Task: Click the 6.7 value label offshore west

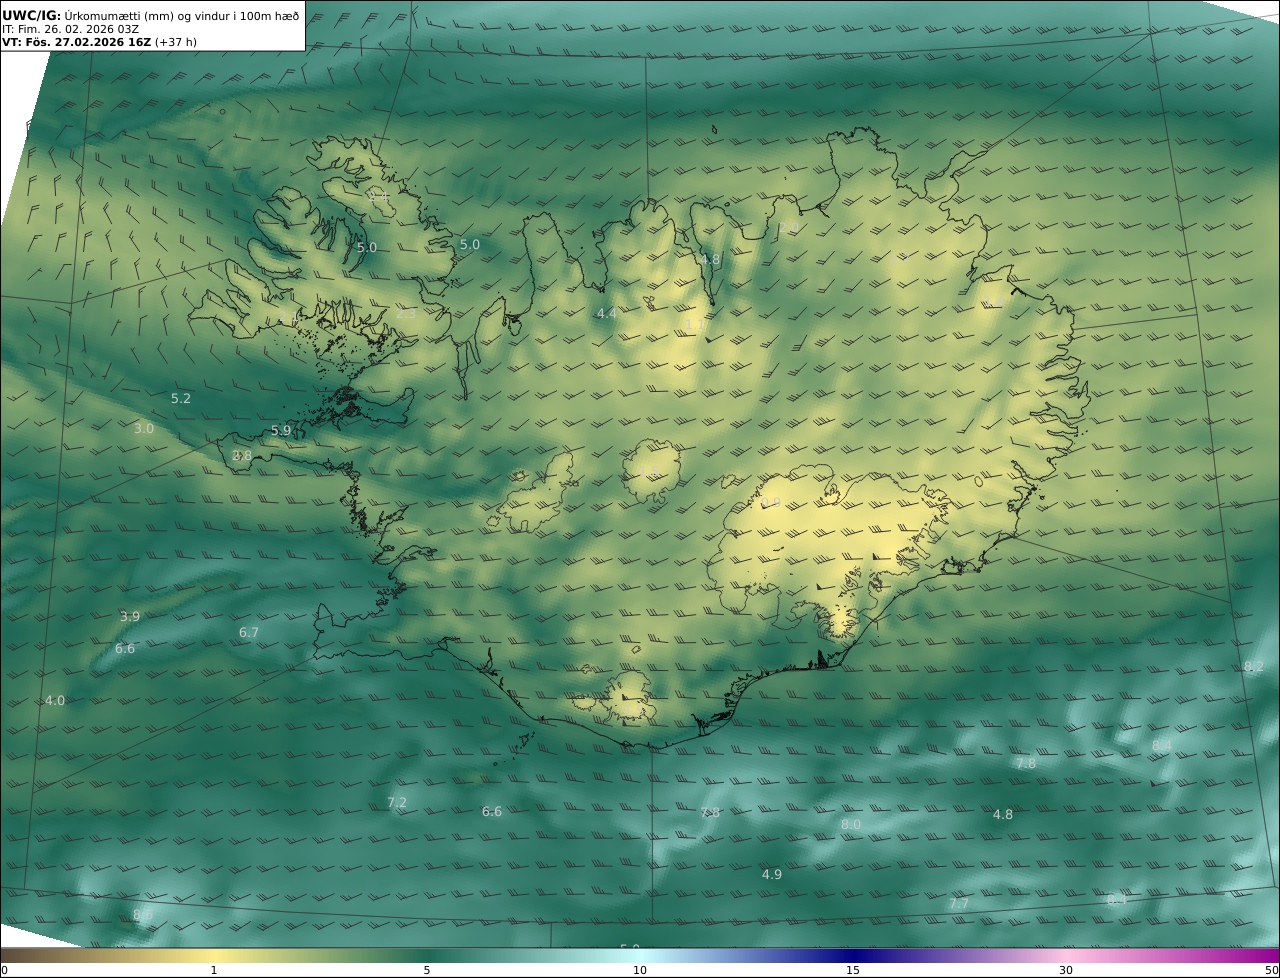Action: [x=249, y=632]
